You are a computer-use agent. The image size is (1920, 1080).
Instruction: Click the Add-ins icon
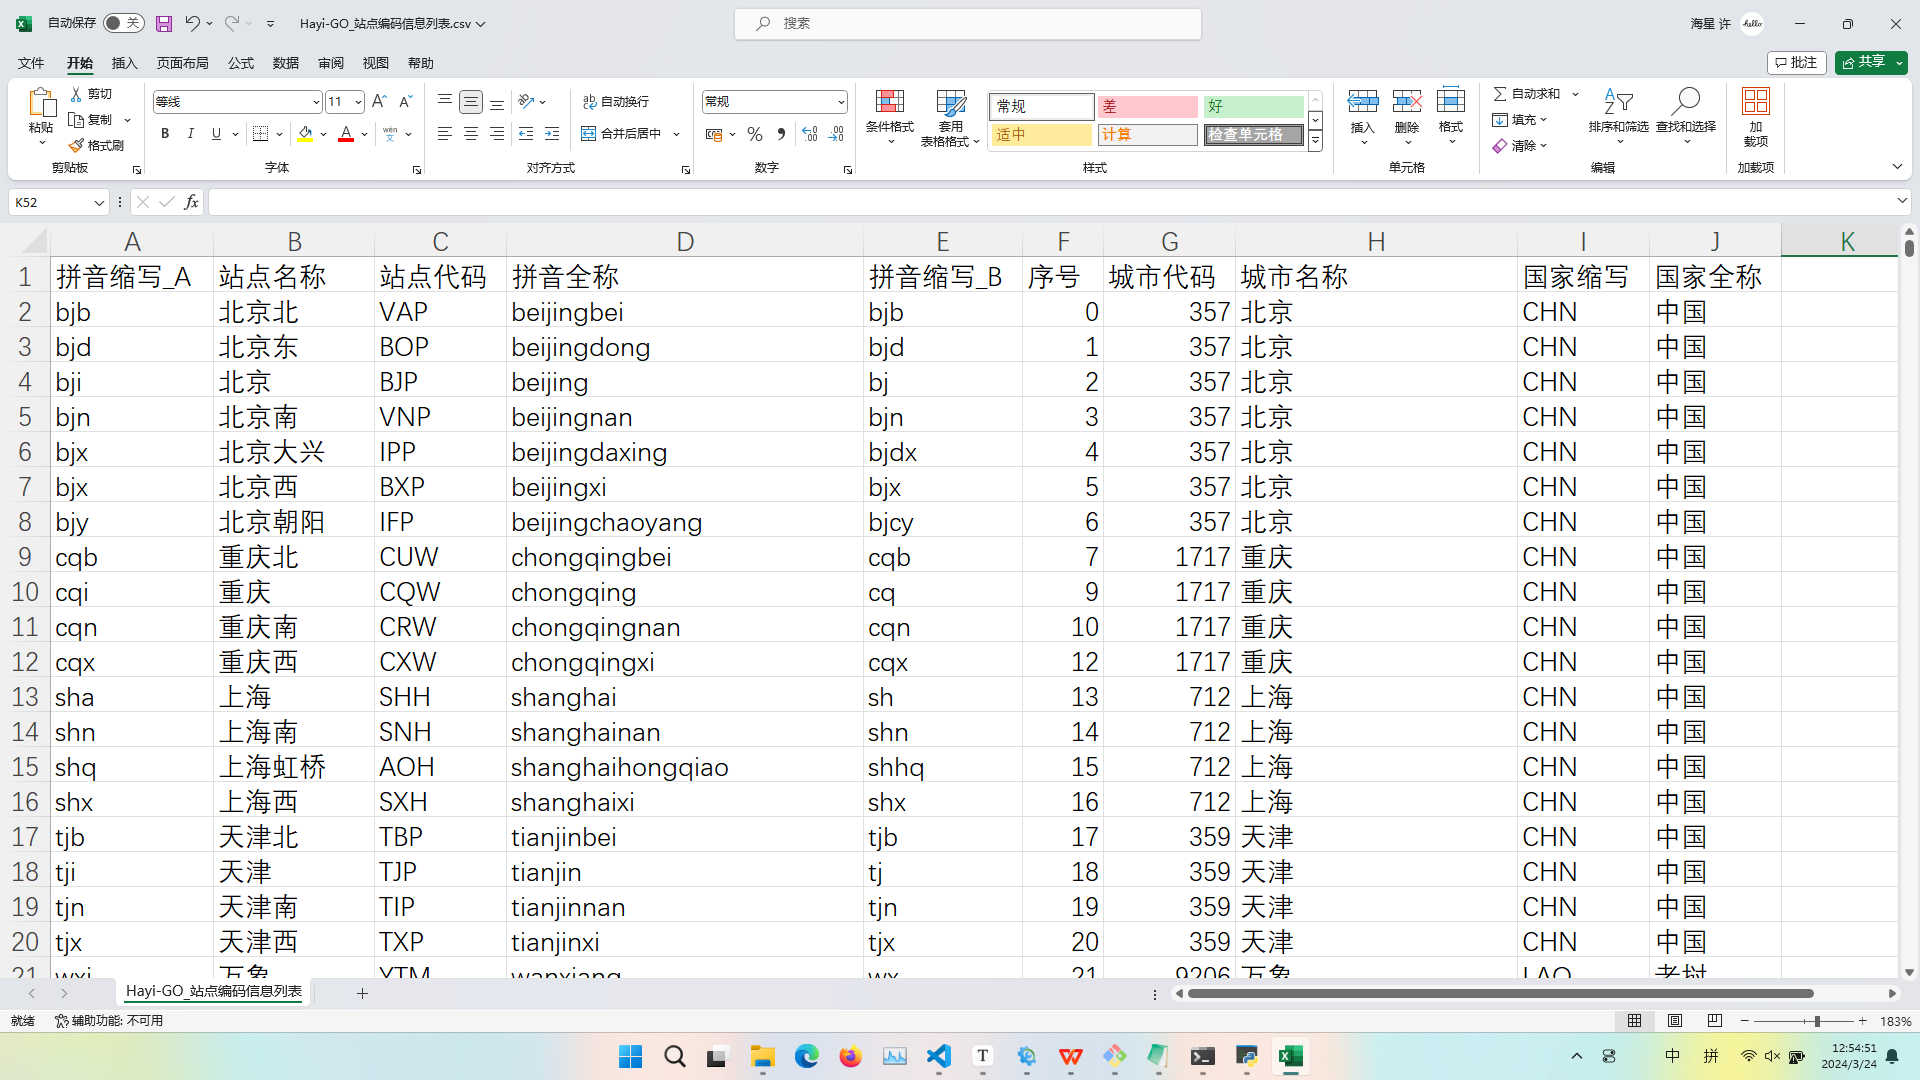pyautogui.click(x=1755, y=101)
